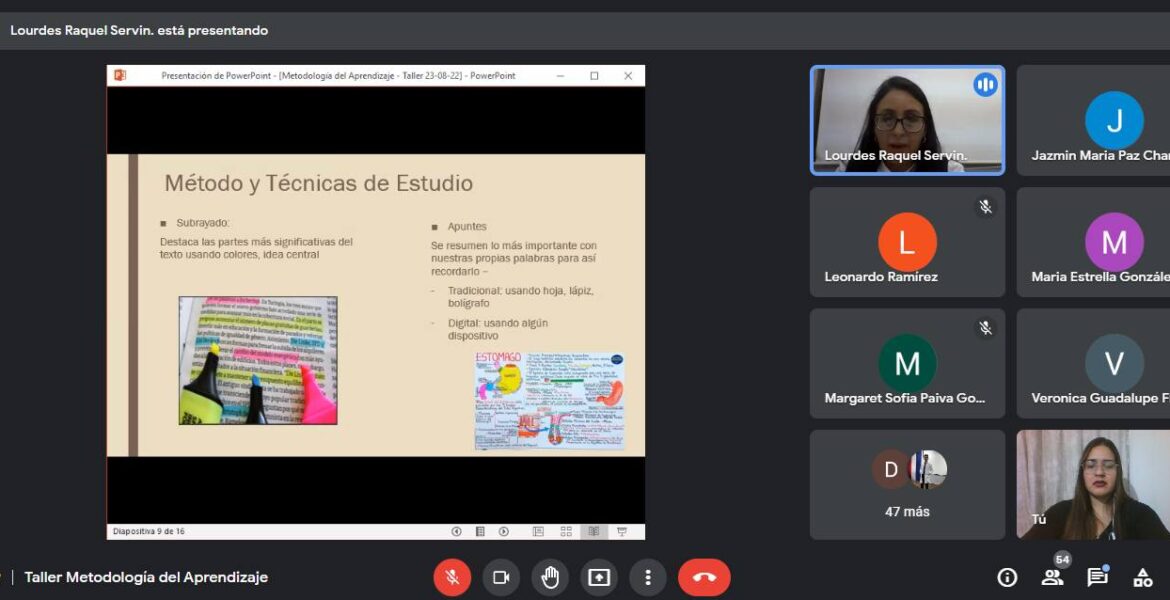
Task: Switch to PowerPoint Normal view
Action: click(538, 532)
